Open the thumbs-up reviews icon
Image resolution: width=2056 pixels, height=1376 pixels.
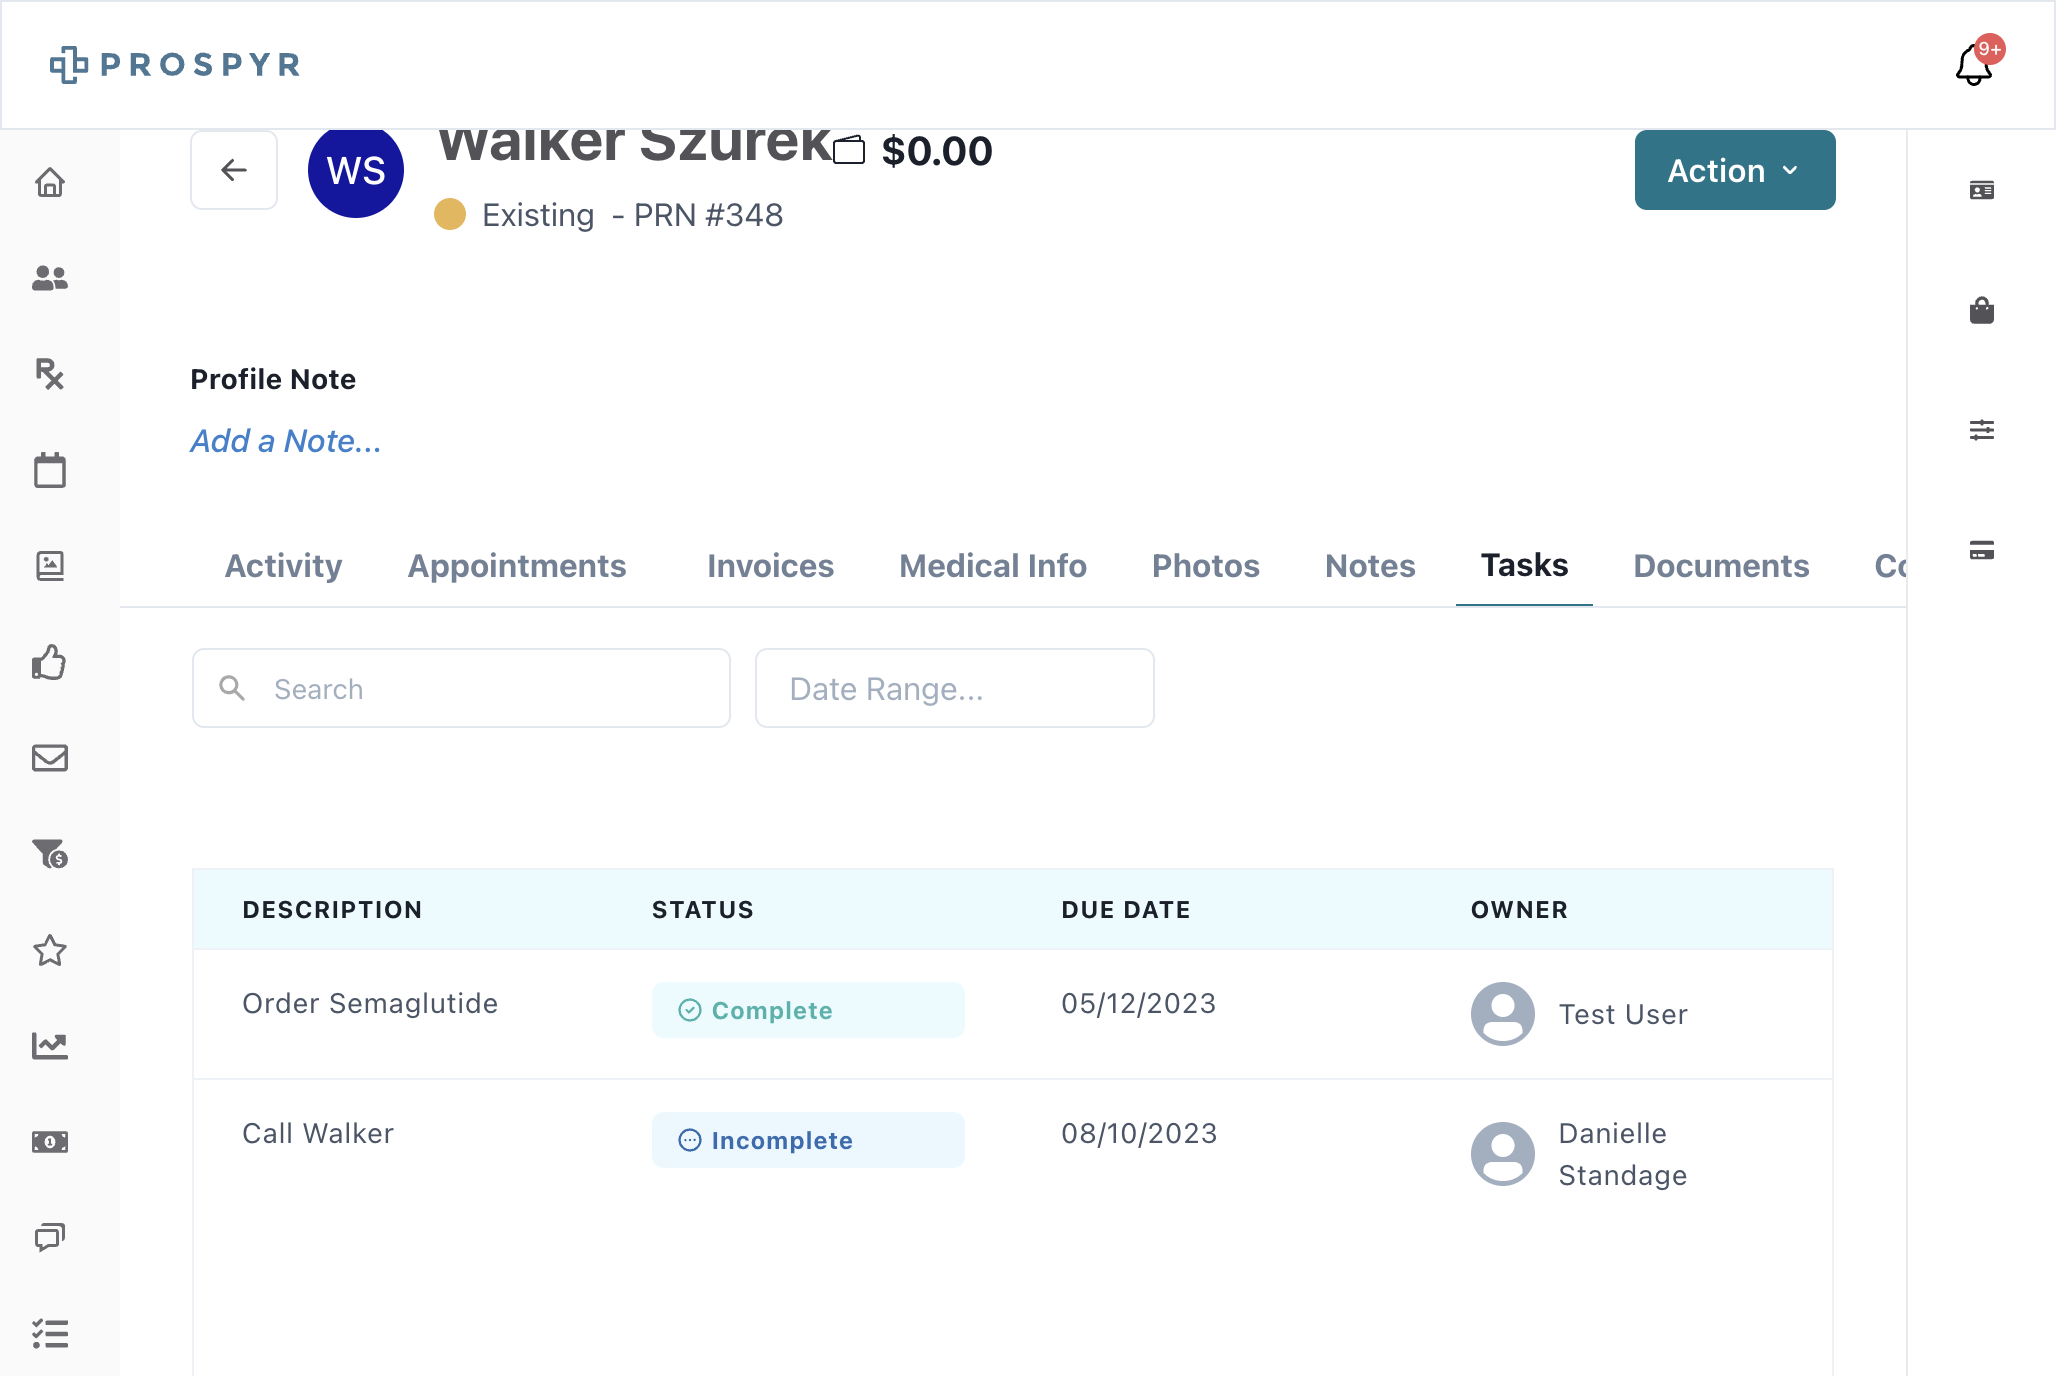click(x=50, y=662)
